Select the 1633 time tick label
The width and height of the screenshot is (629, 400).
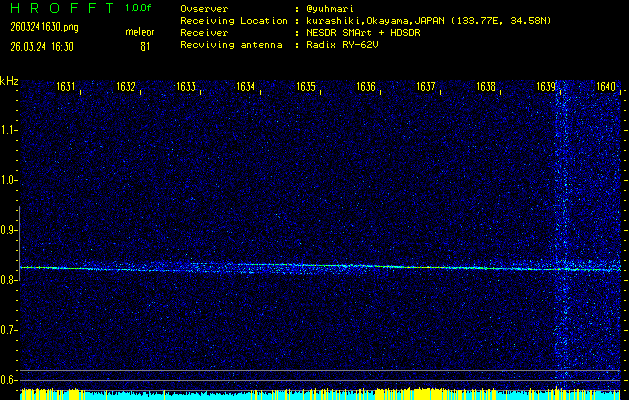point(186,87)
